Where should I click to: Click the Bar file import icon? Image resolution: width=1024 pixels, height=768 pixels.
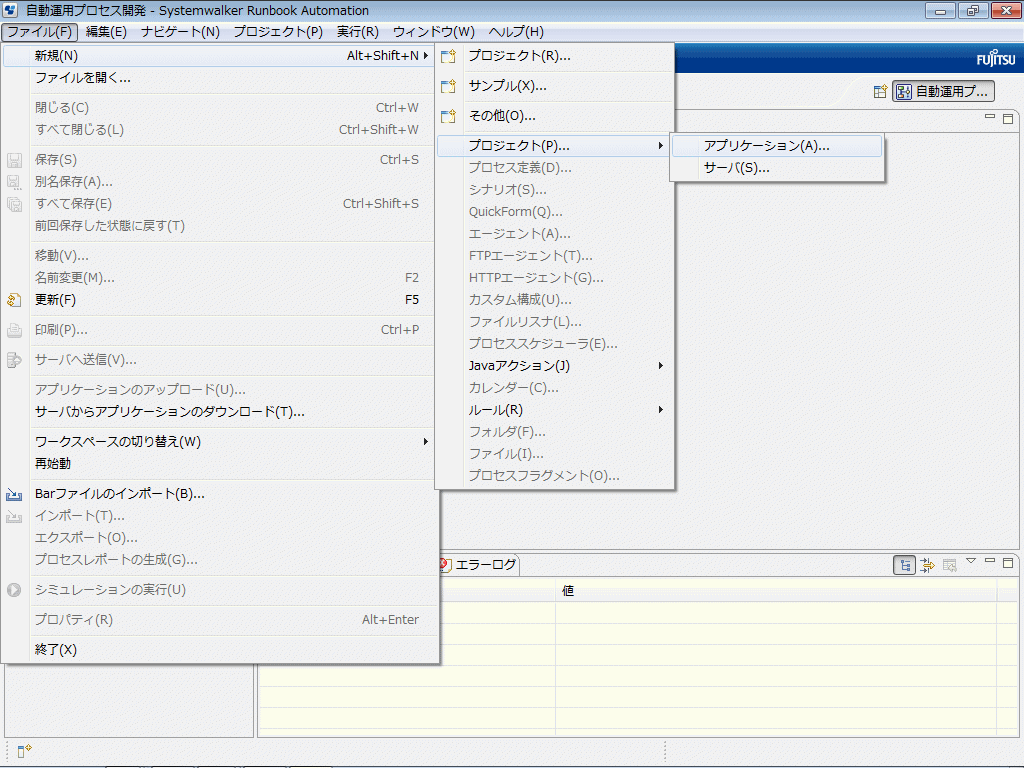(x=14, y=494)
